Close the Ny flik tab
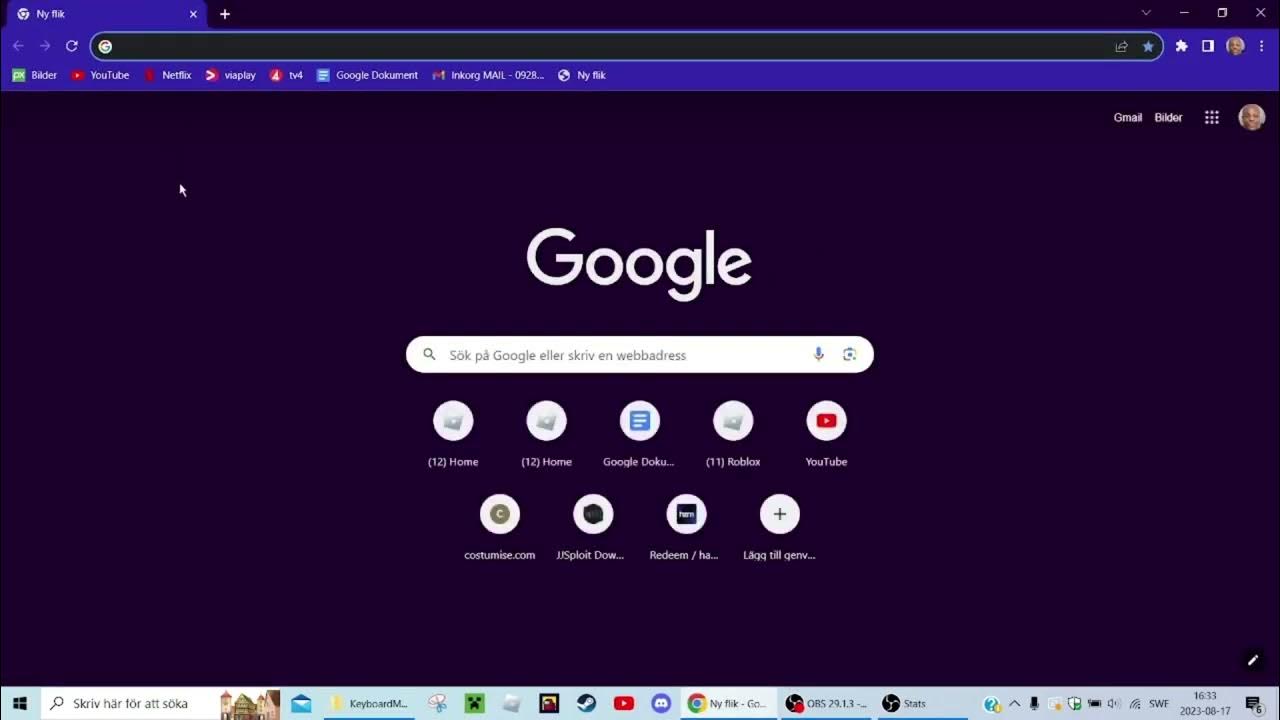The height and width of the screenshot is (720, 1280). click(x=193, y=14)
